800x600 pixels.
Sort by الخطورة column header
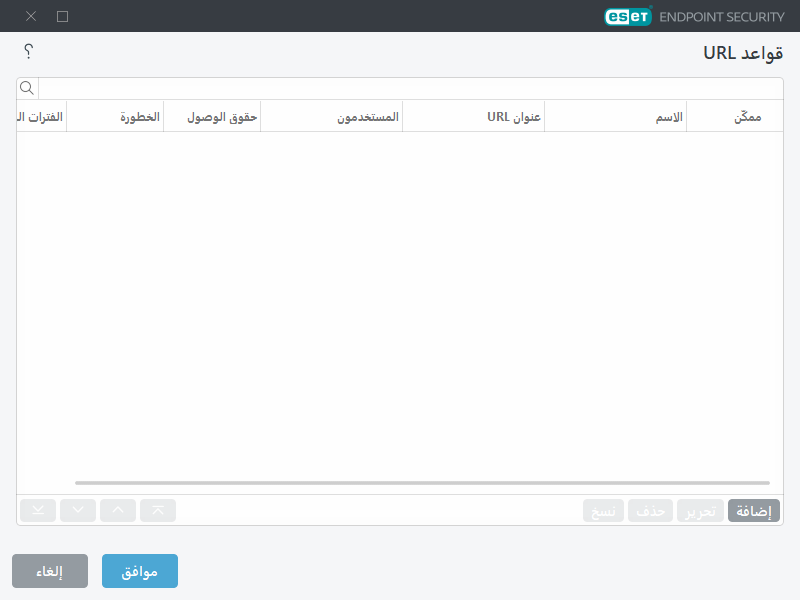click(115, 117)
